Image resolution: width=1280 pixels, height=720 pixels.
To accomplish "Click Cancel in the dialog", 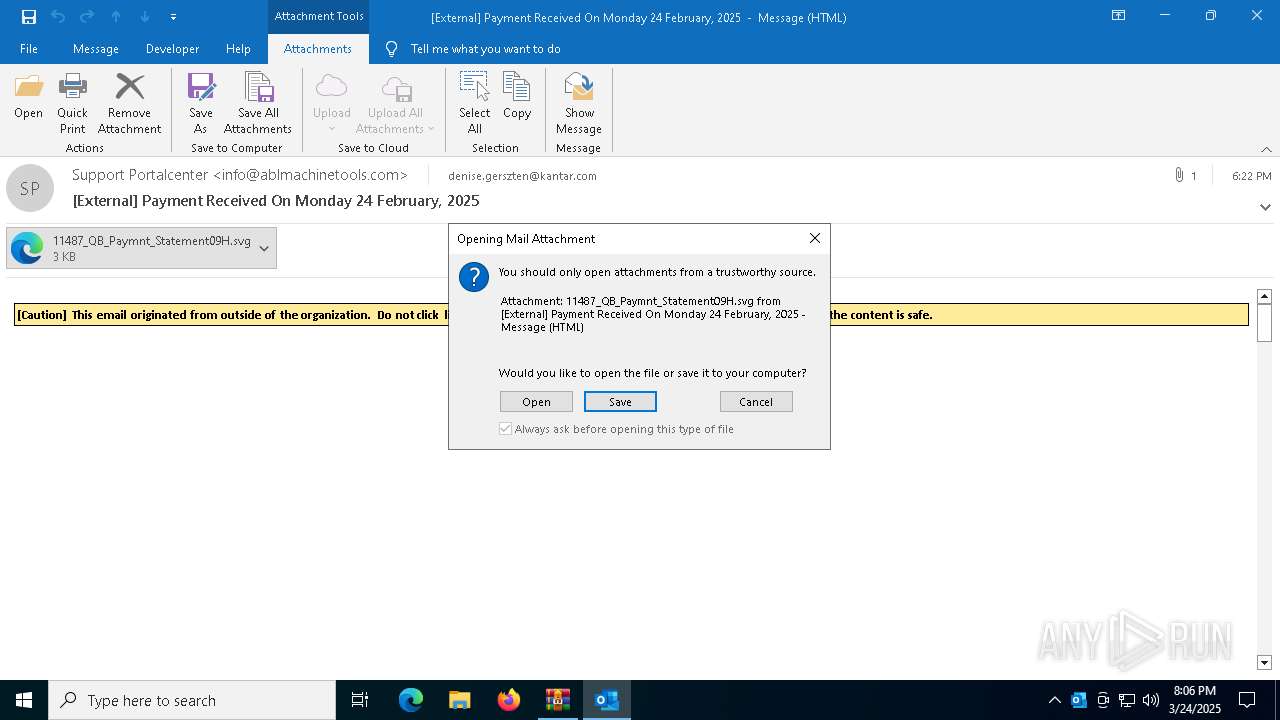I will click(x=756, y=402).
